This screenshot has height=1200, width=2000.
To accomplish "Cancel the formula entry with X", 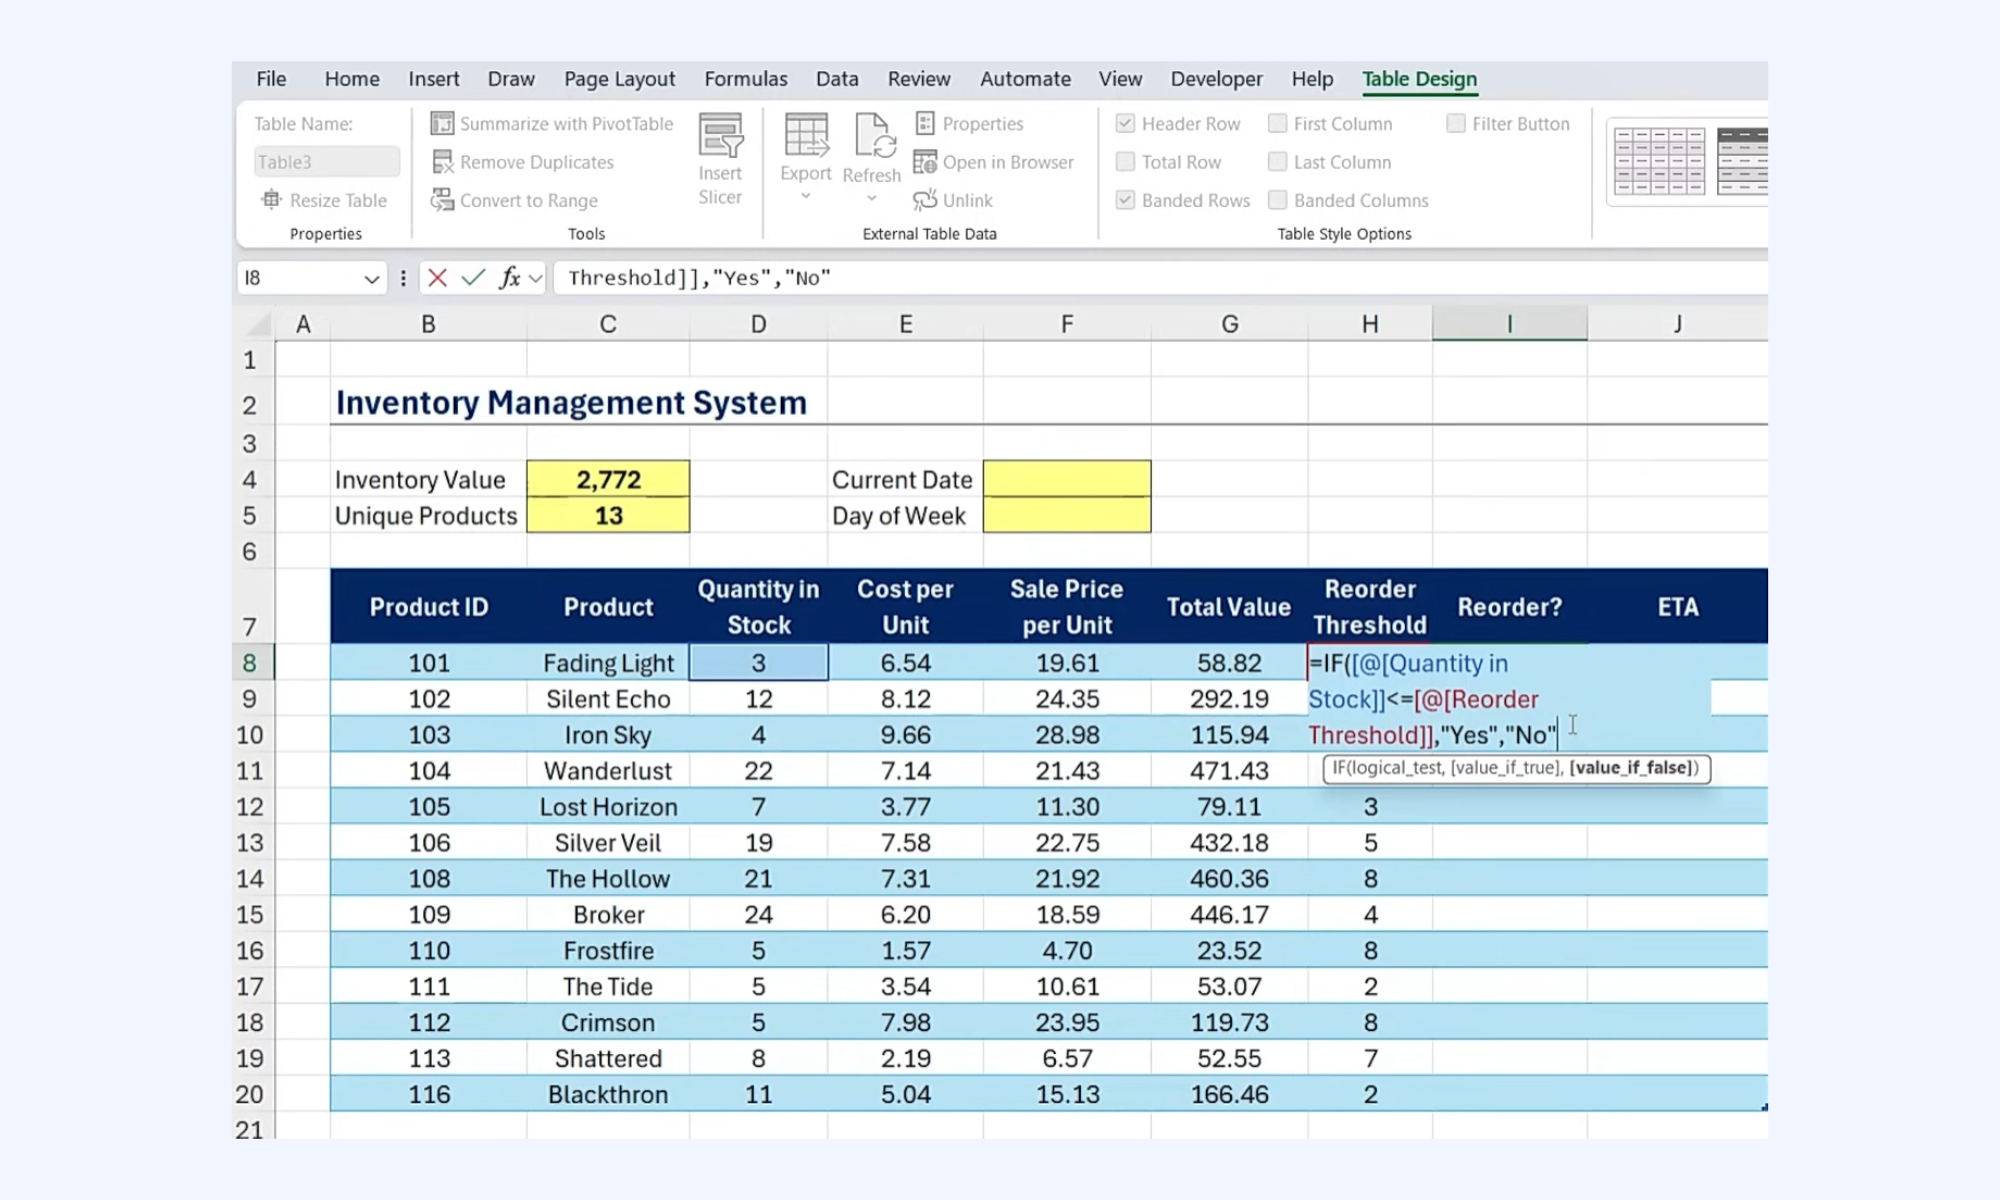I will pyautogui.click(x=437, y=278).
